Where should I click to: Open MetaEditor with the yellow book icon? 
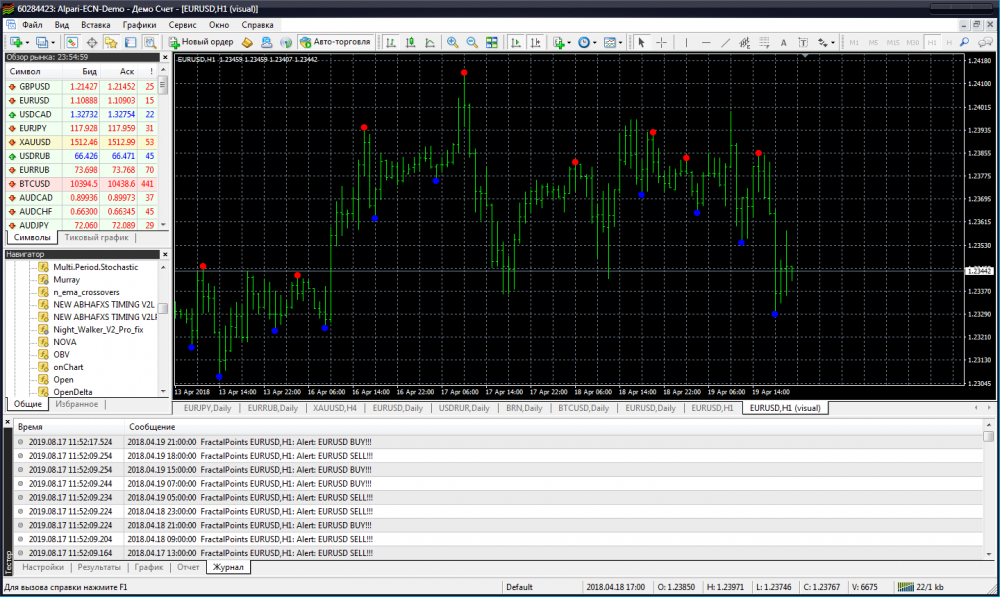tap(247, 42)
